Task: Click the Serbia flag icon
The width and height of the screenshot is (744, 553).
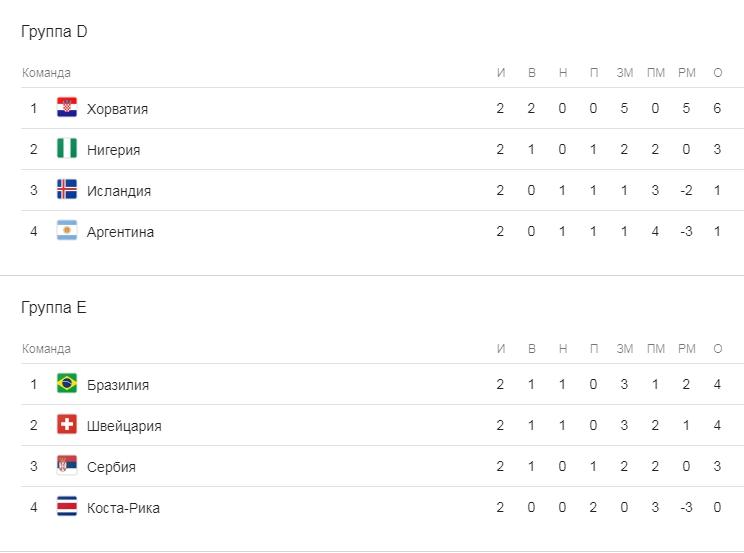Action: [x=67, y=466]
